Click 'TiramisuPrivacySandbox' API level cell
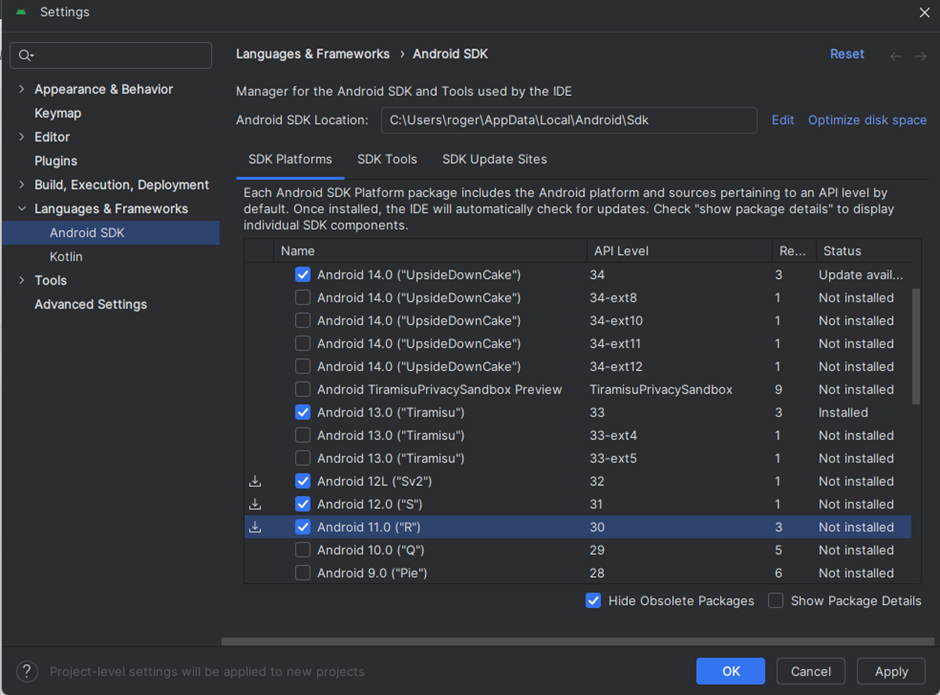940x695 pixels. (x=661, y=389)
